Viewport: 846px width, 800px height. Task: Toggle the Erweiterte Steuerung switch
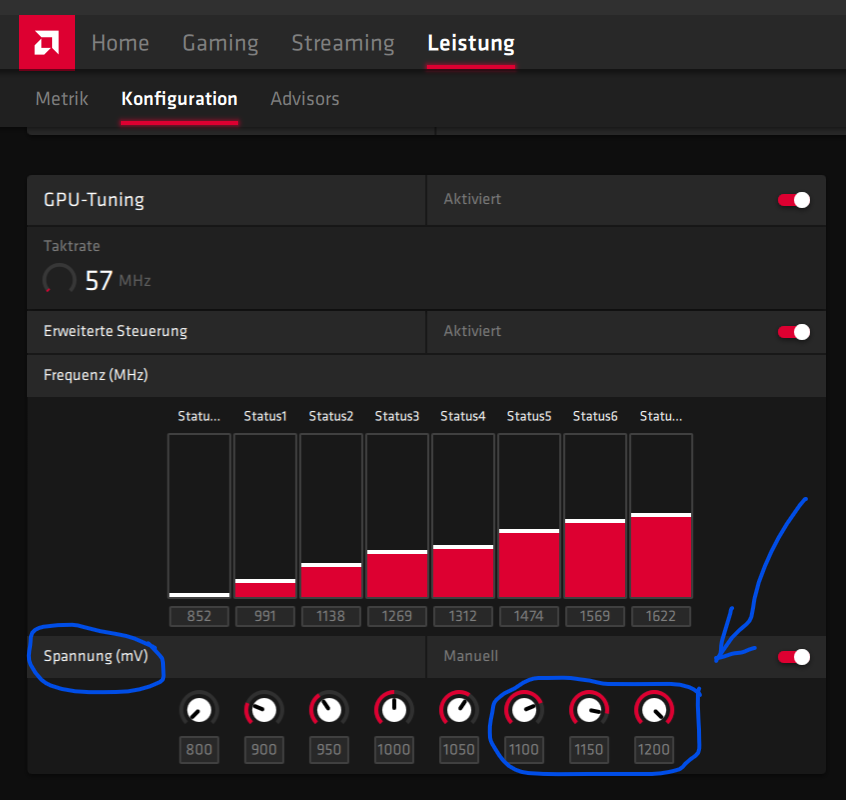[x=794, y=332]
